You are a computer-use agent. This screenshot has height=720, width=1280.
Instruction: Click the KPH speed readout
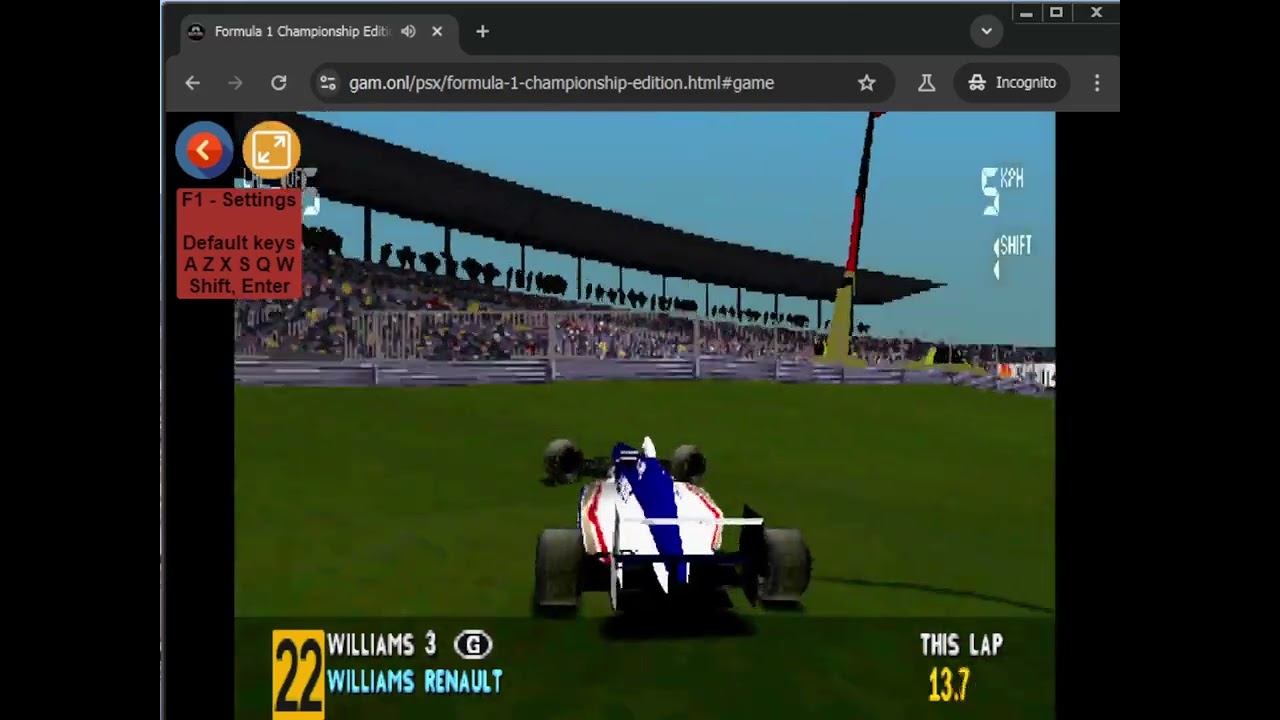[x=1001, y=190]
